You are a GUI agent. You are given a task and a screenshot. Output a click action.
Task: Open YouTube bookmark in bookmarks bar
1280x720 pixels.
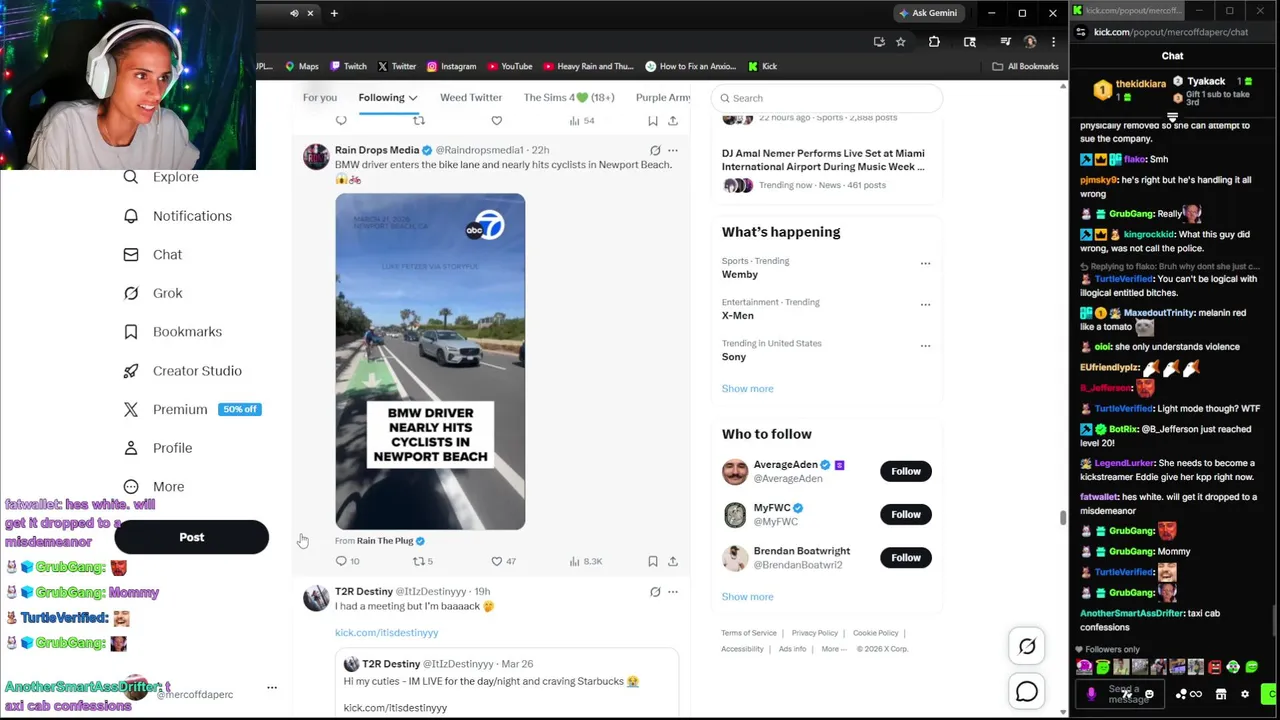509,67
